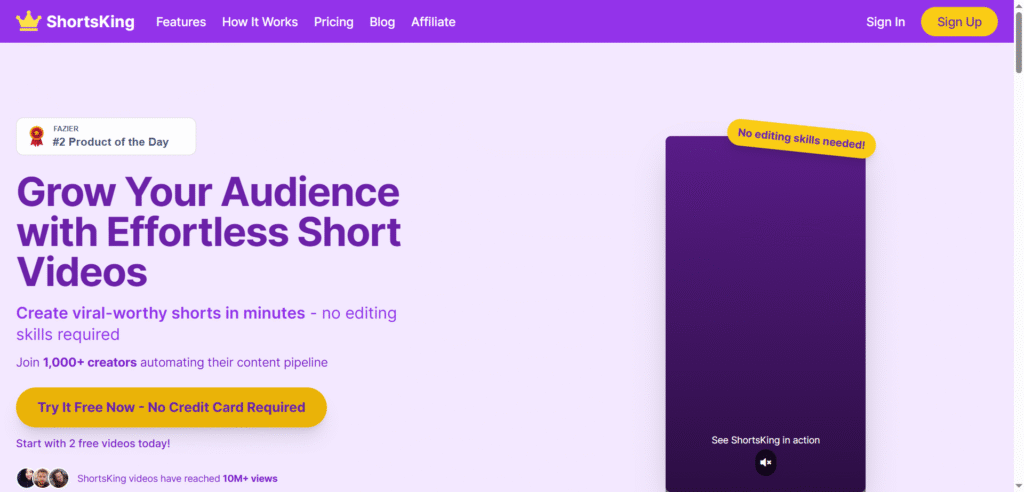Click '1,000+ creators' text

point(90,362)
